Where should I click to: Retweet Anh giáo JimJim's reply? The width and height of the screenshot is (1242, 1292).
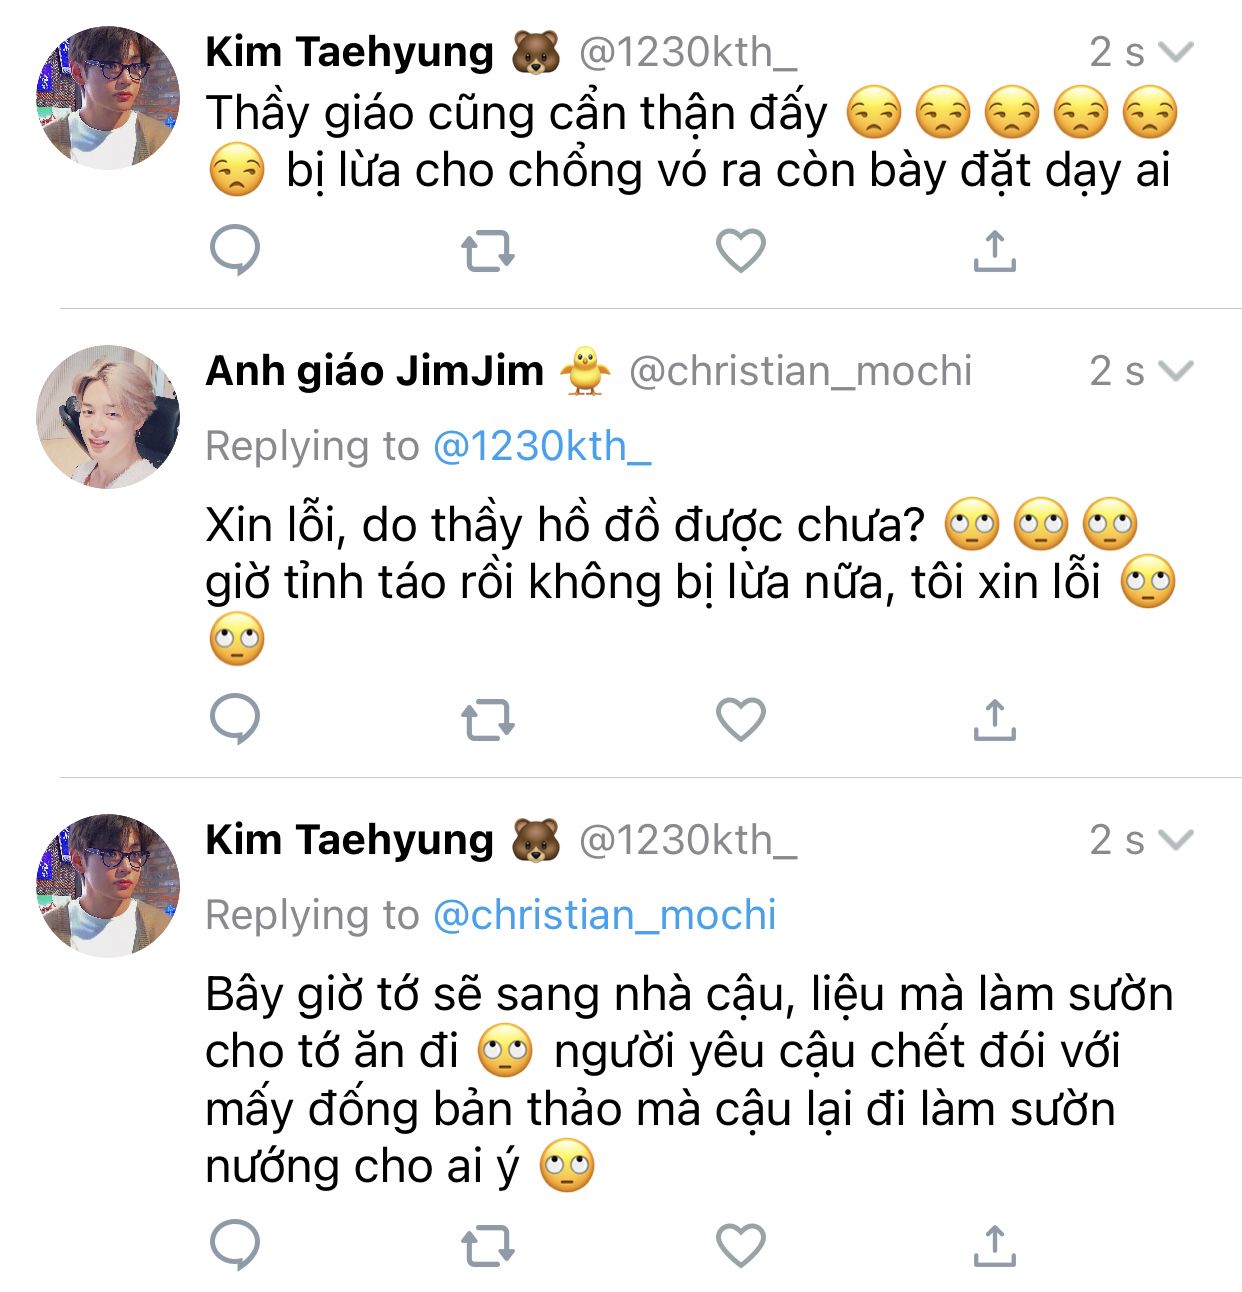point(487,720)
